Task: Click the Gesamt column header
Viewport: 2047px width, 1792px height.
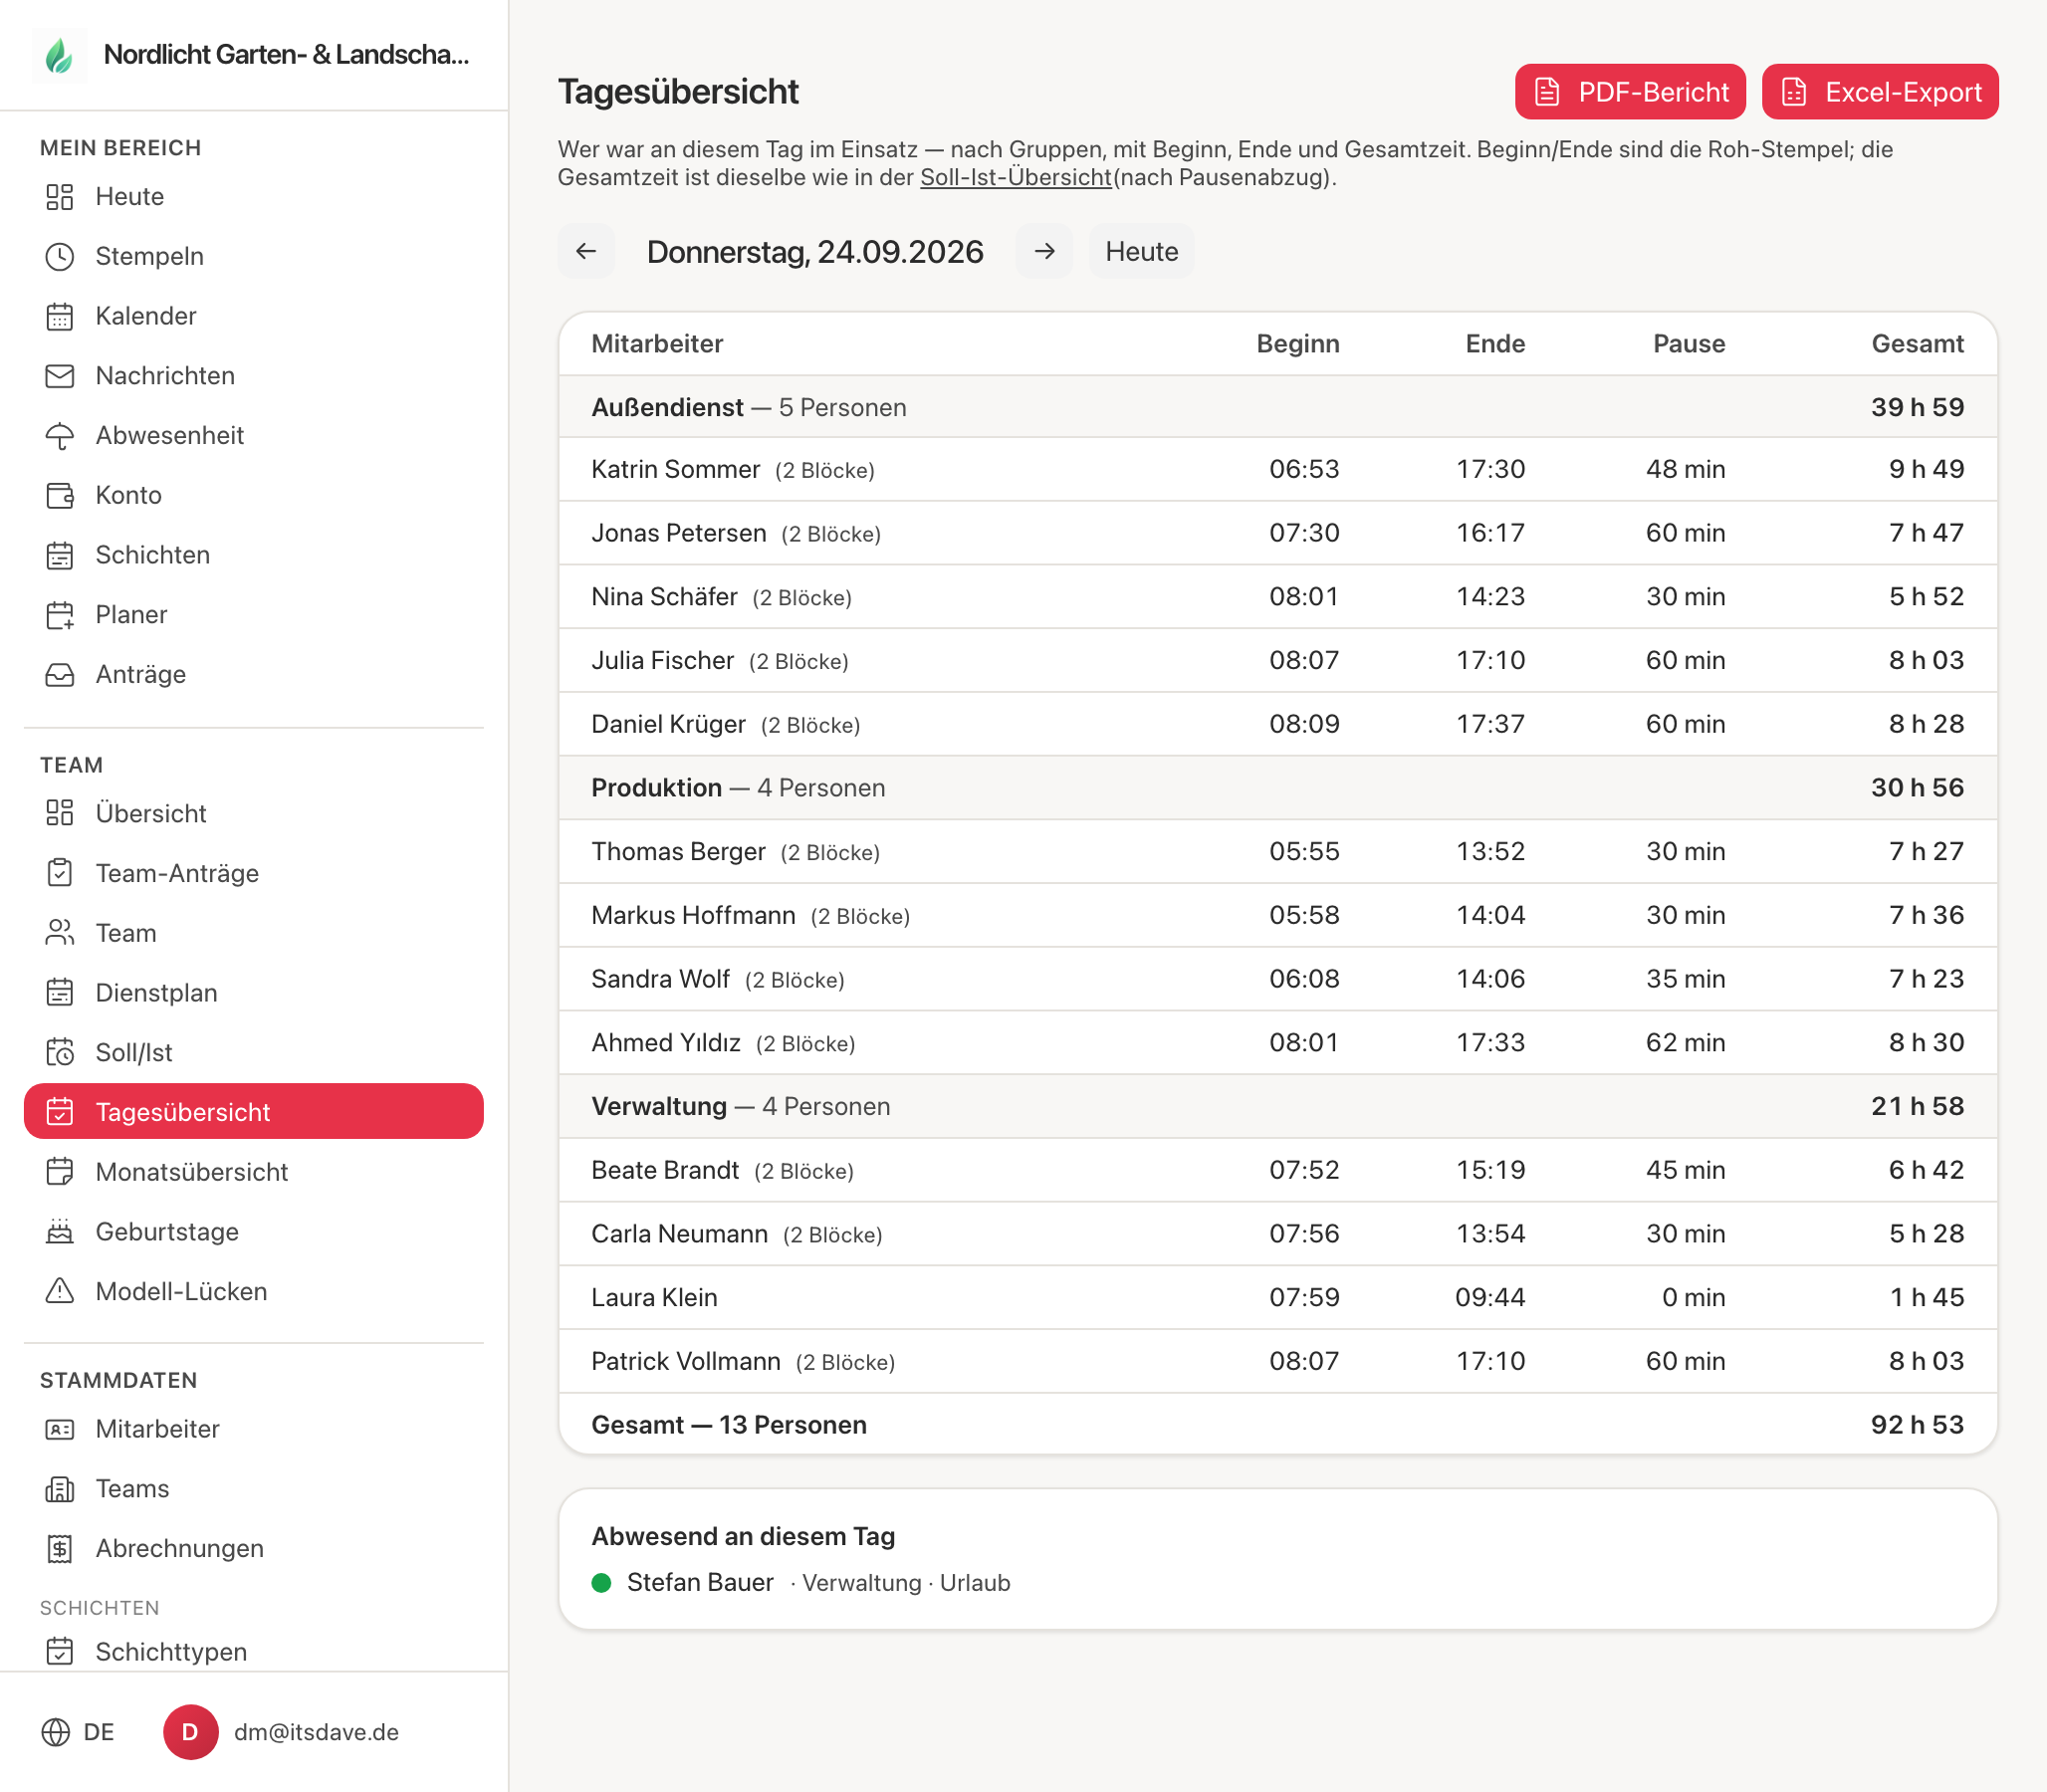Action: click(1917, 344)
